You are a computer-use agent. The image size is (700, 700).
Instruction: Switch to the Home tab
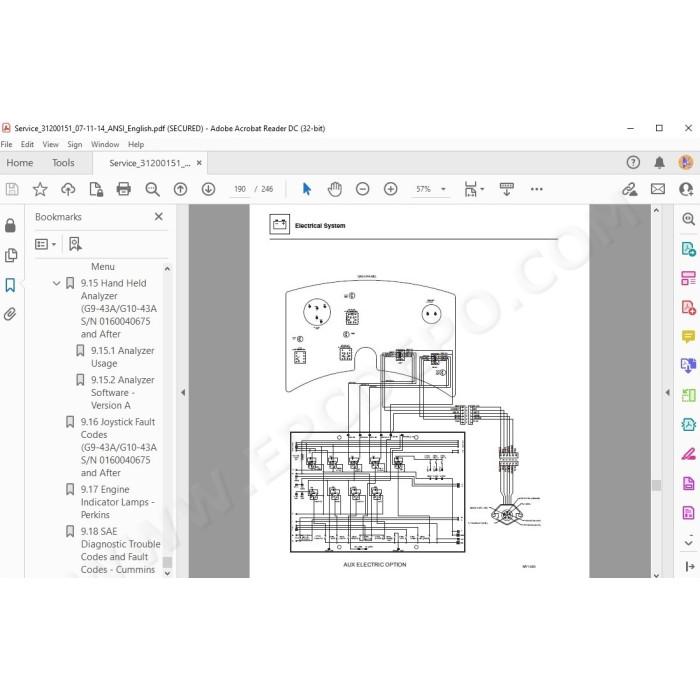click(x=20, y=163)
